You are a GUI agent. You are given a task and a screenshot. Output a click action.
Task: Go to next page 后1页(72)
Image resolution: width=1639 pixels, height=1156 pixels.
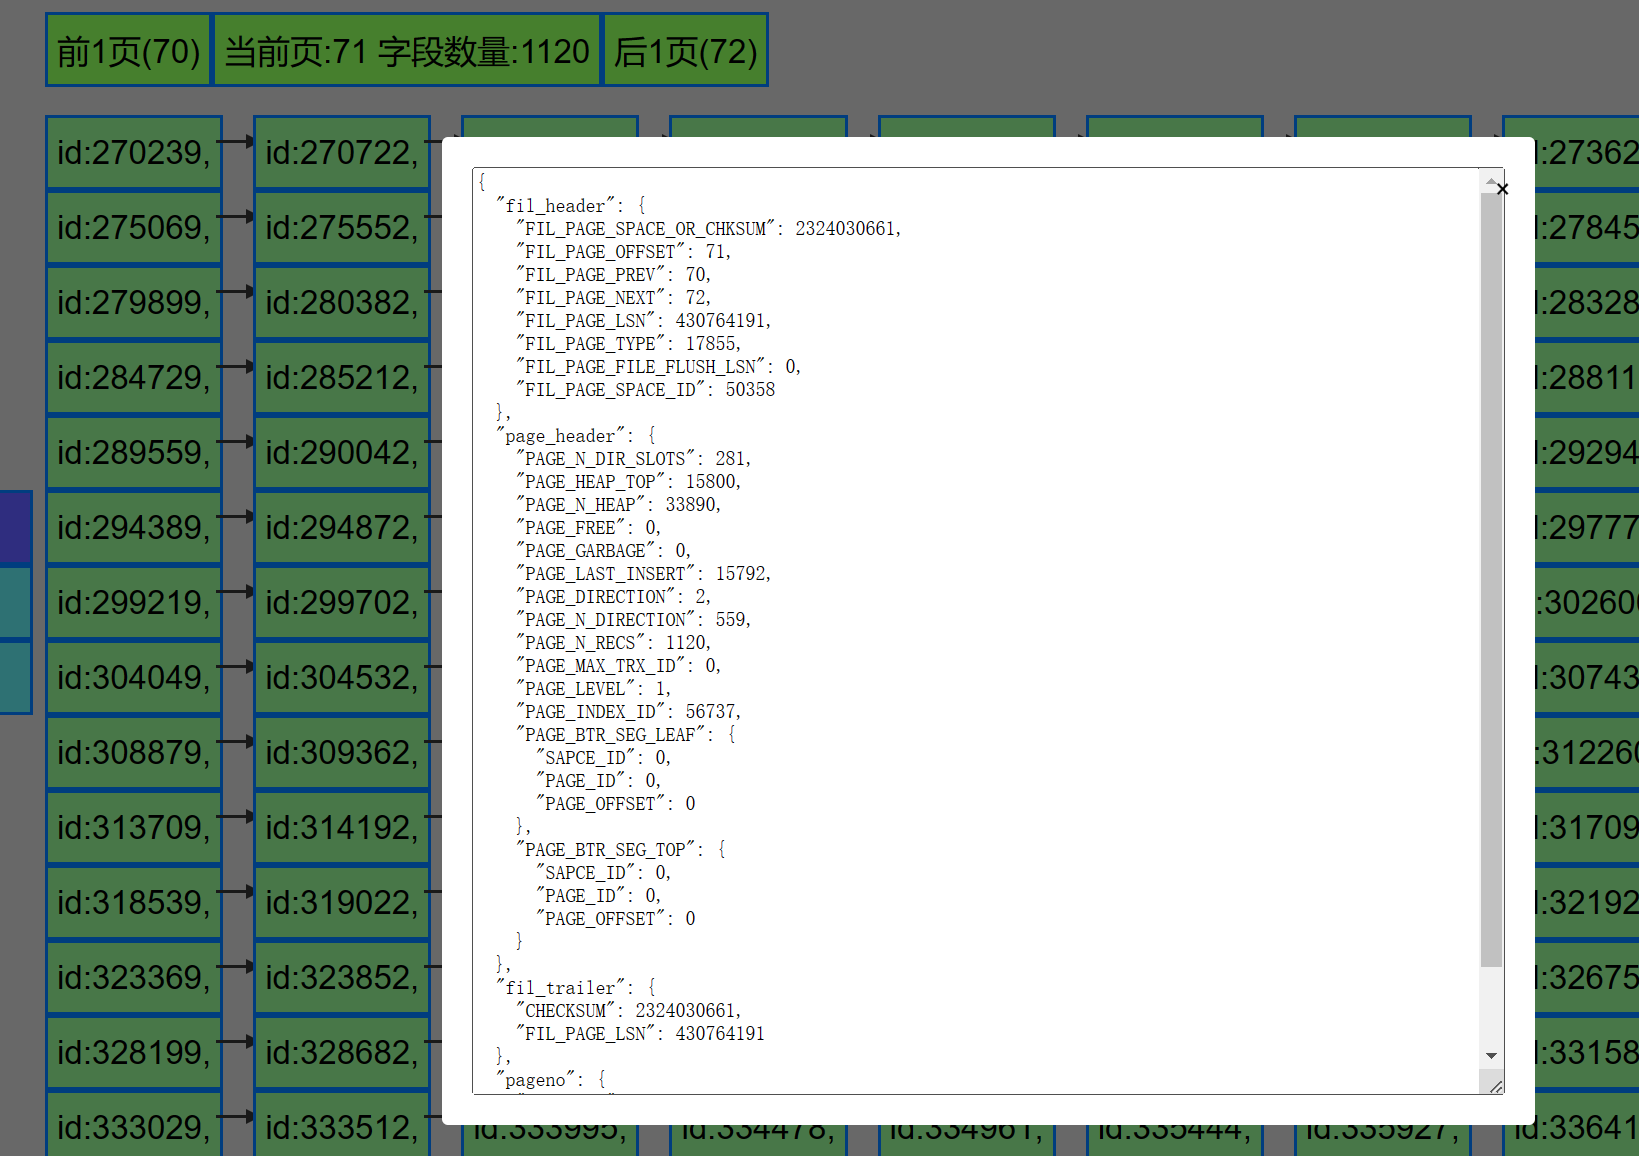click(686, 50)
